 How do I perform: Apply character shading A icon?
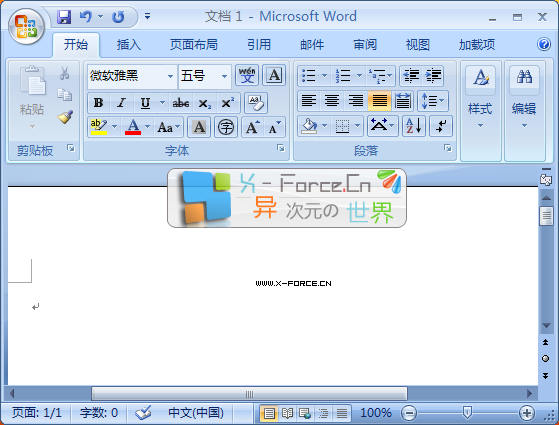coord(199,127)
